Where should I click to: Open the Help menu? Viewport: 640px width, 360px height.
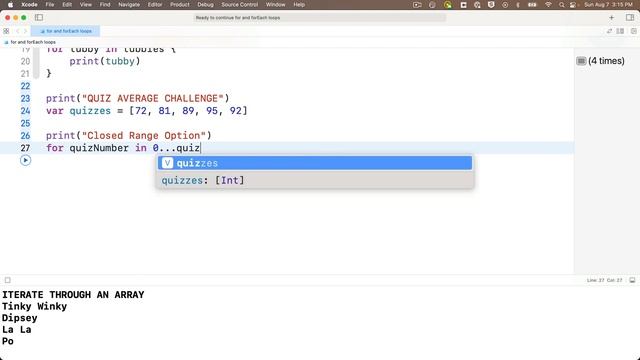[x=299, y=4]
